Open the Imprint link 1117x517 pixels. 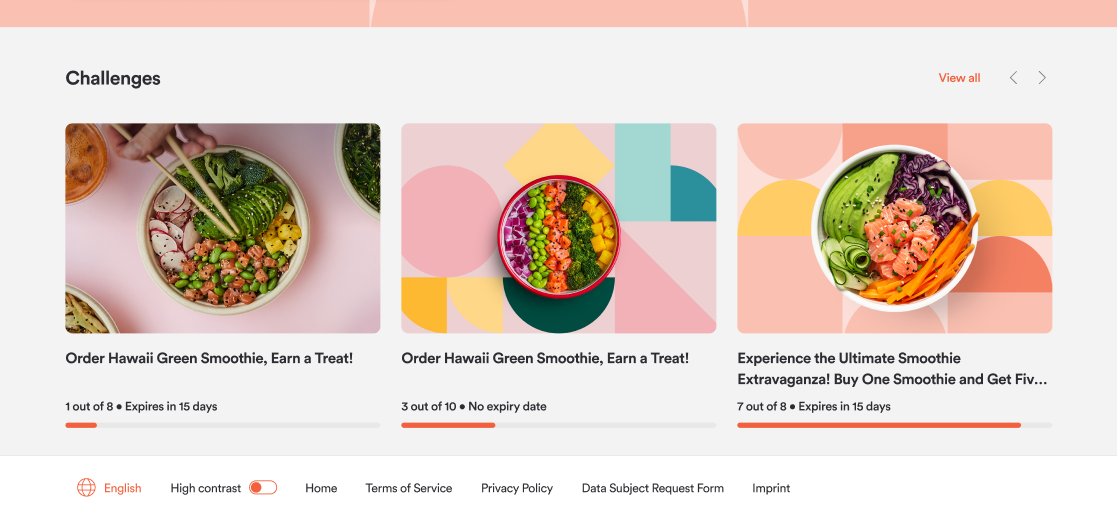click(x=771, y=489)
